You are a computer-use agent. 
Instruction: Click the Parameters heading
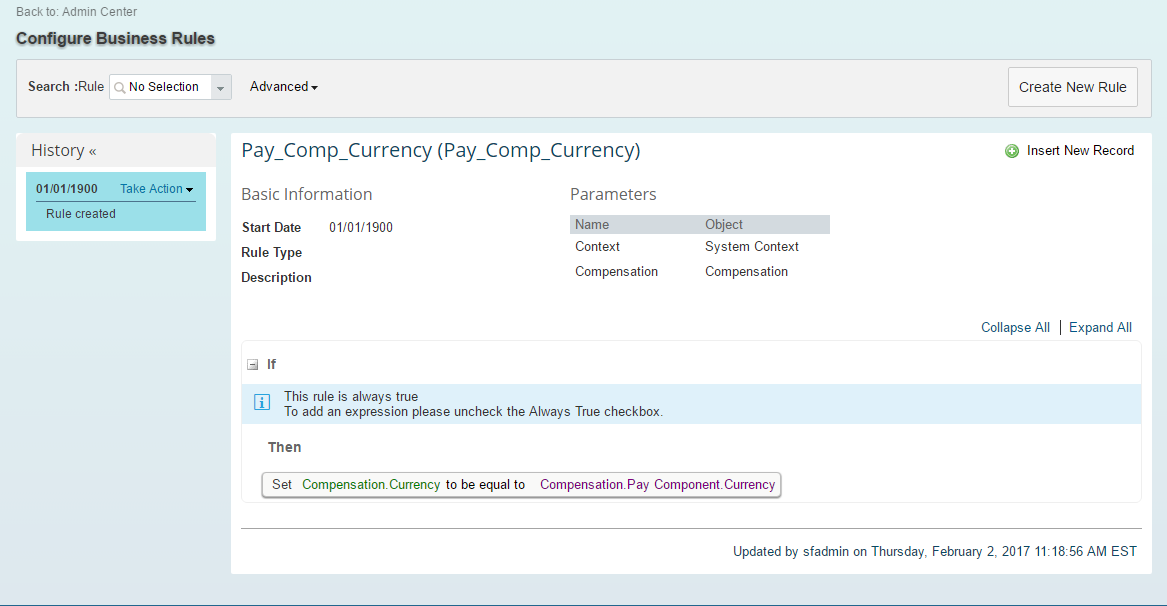click(613, 194)
